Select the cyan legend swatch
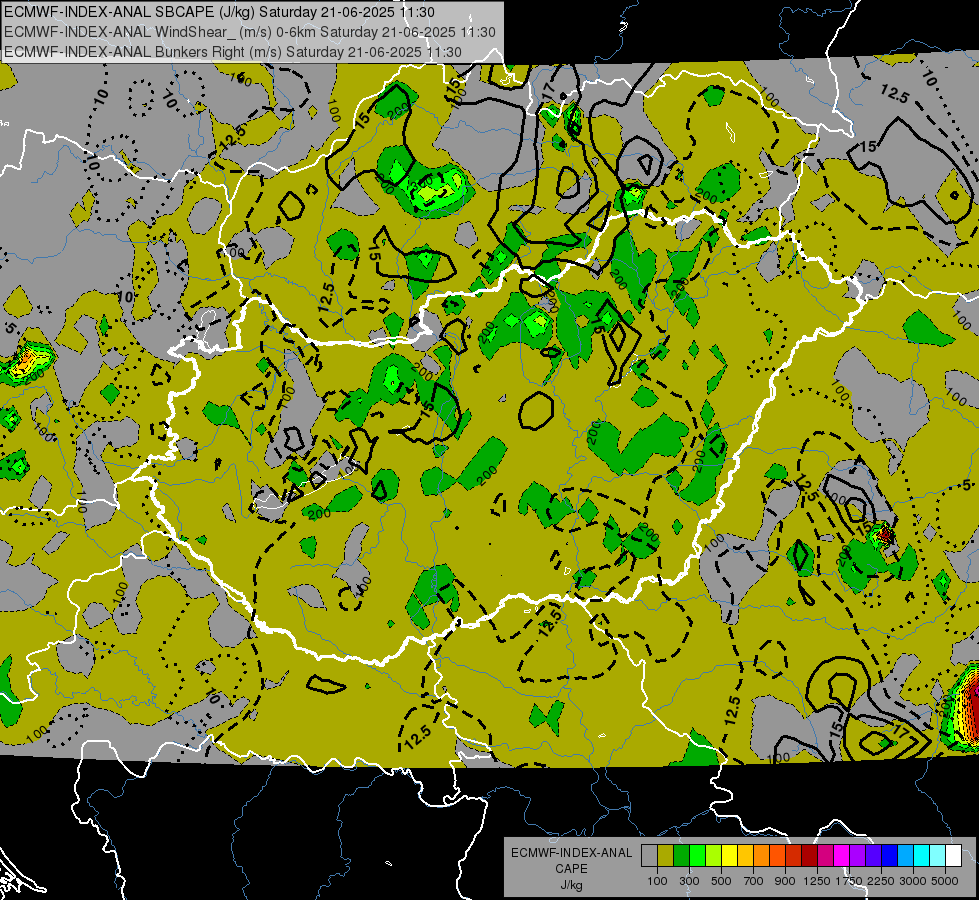Image resolution: width=979 pixels, height=900 pixels. click(922, 855)
